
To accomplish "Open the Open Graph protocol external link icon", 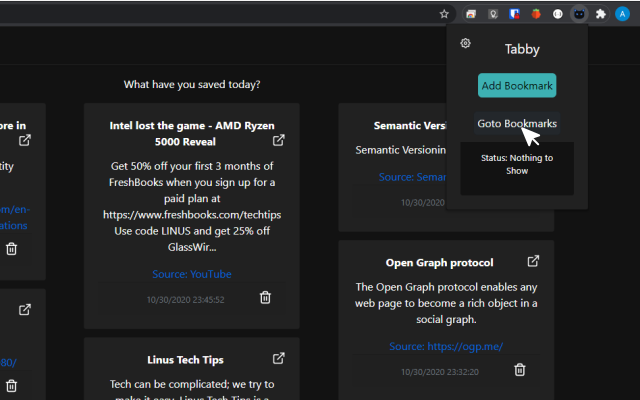I will point(533,261).
